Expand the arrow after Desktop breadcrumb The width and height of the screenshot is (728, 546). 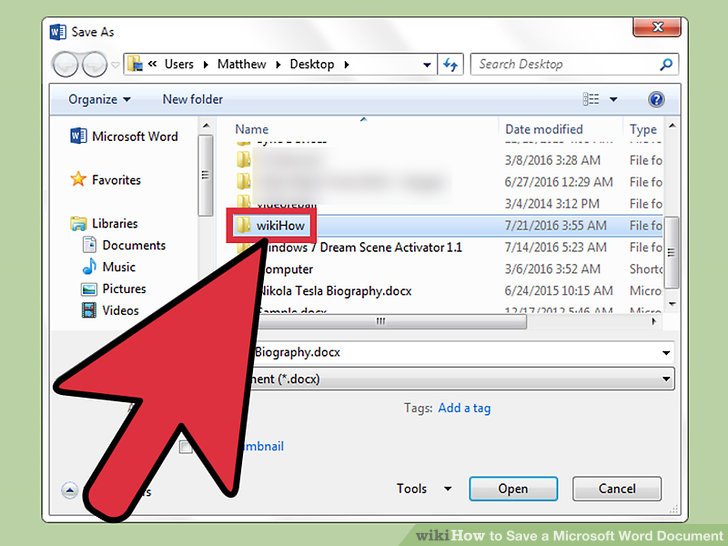point(346,65)
